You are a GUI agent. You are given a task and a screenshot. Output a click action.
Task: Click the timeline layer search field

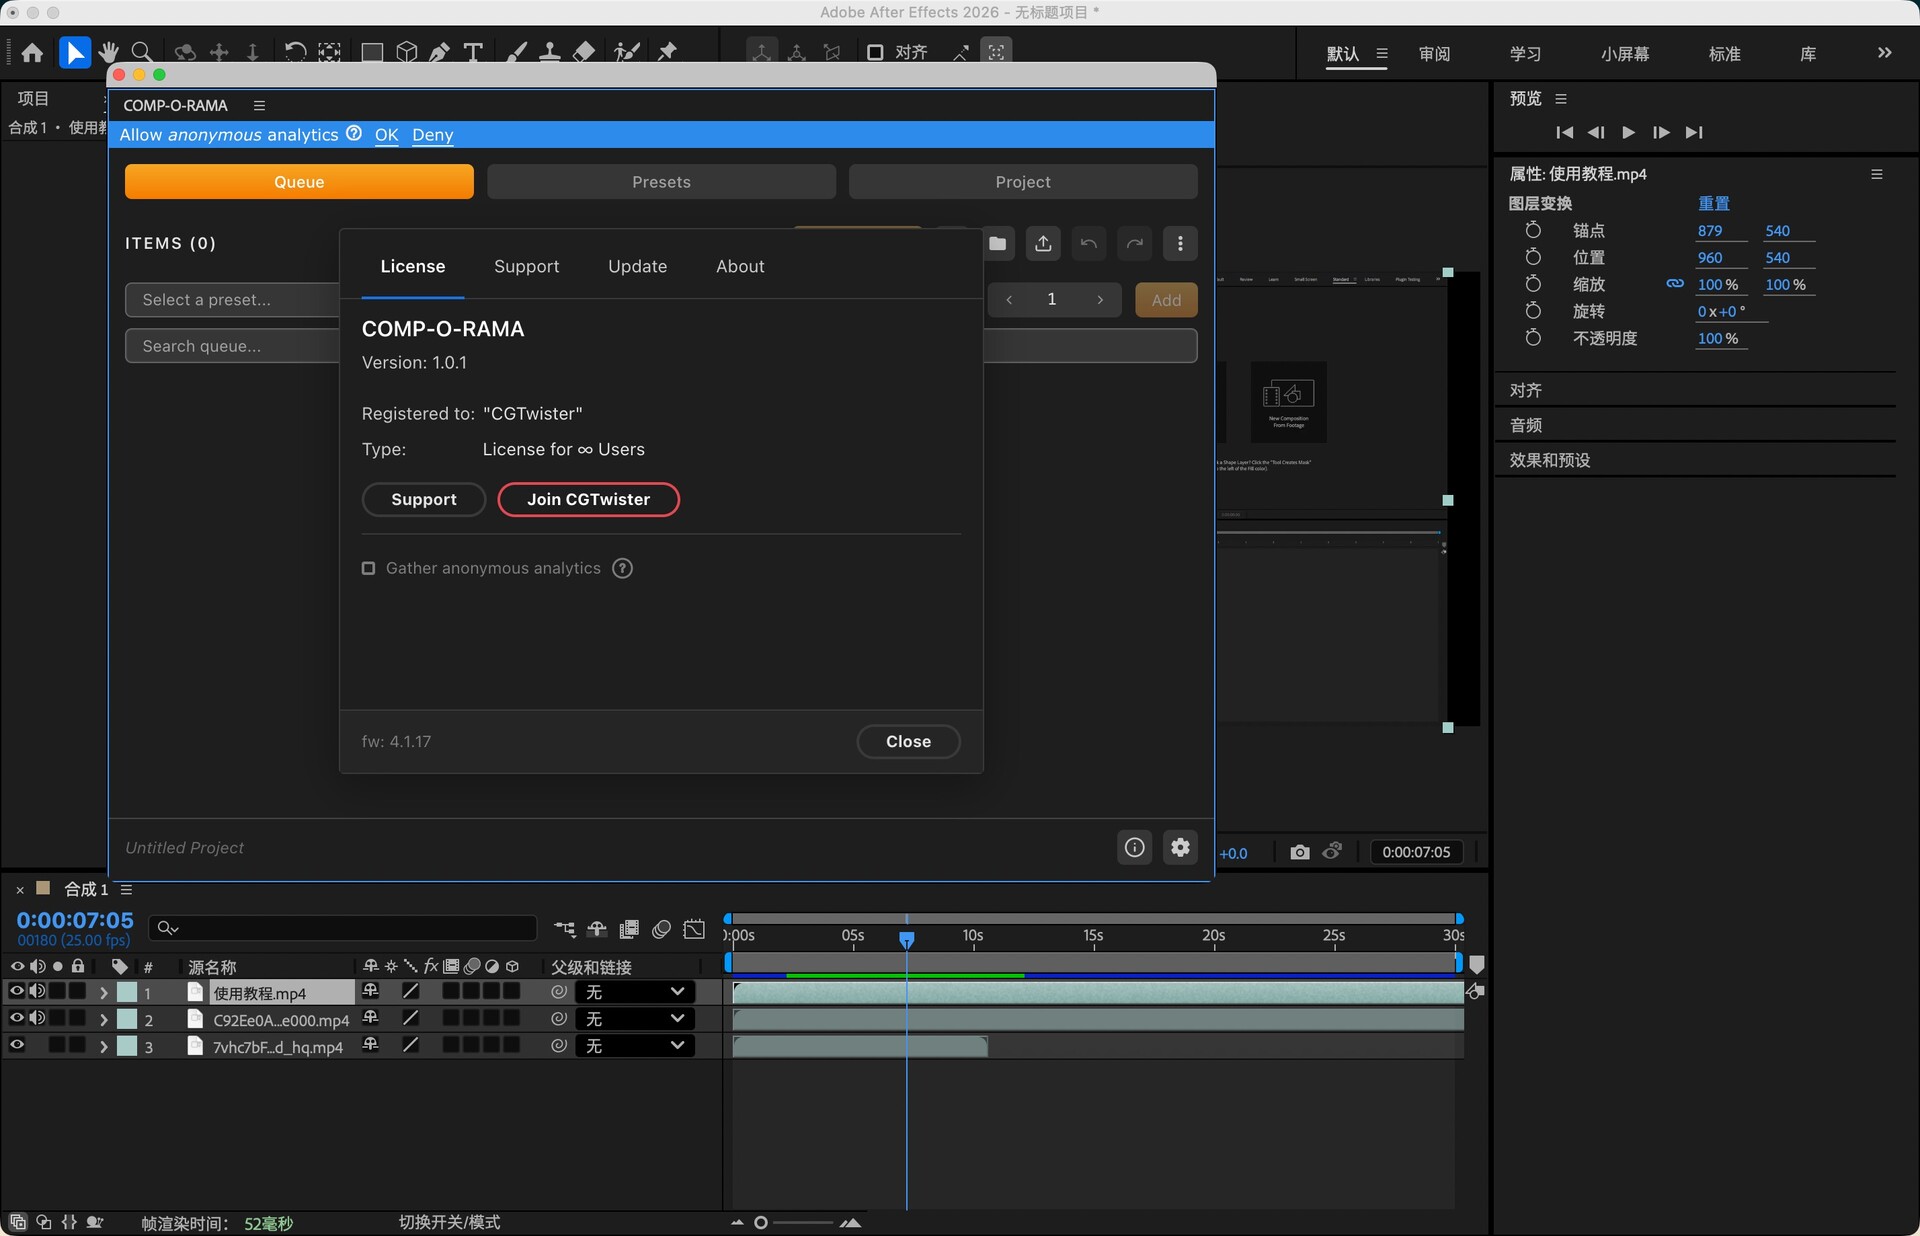[342, 928]
